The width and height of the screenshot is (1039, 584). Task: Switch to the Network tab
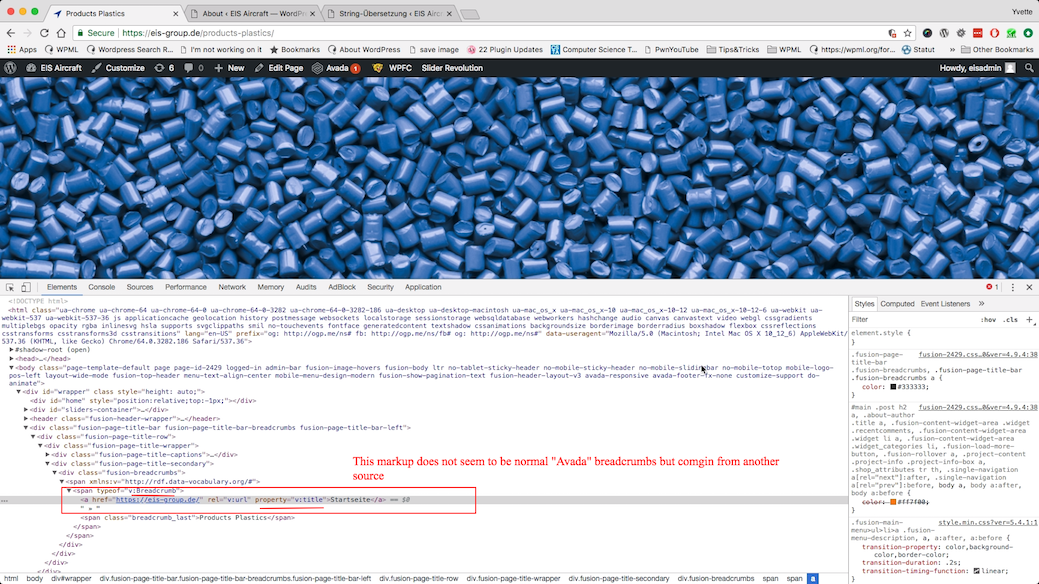point(232,287)
